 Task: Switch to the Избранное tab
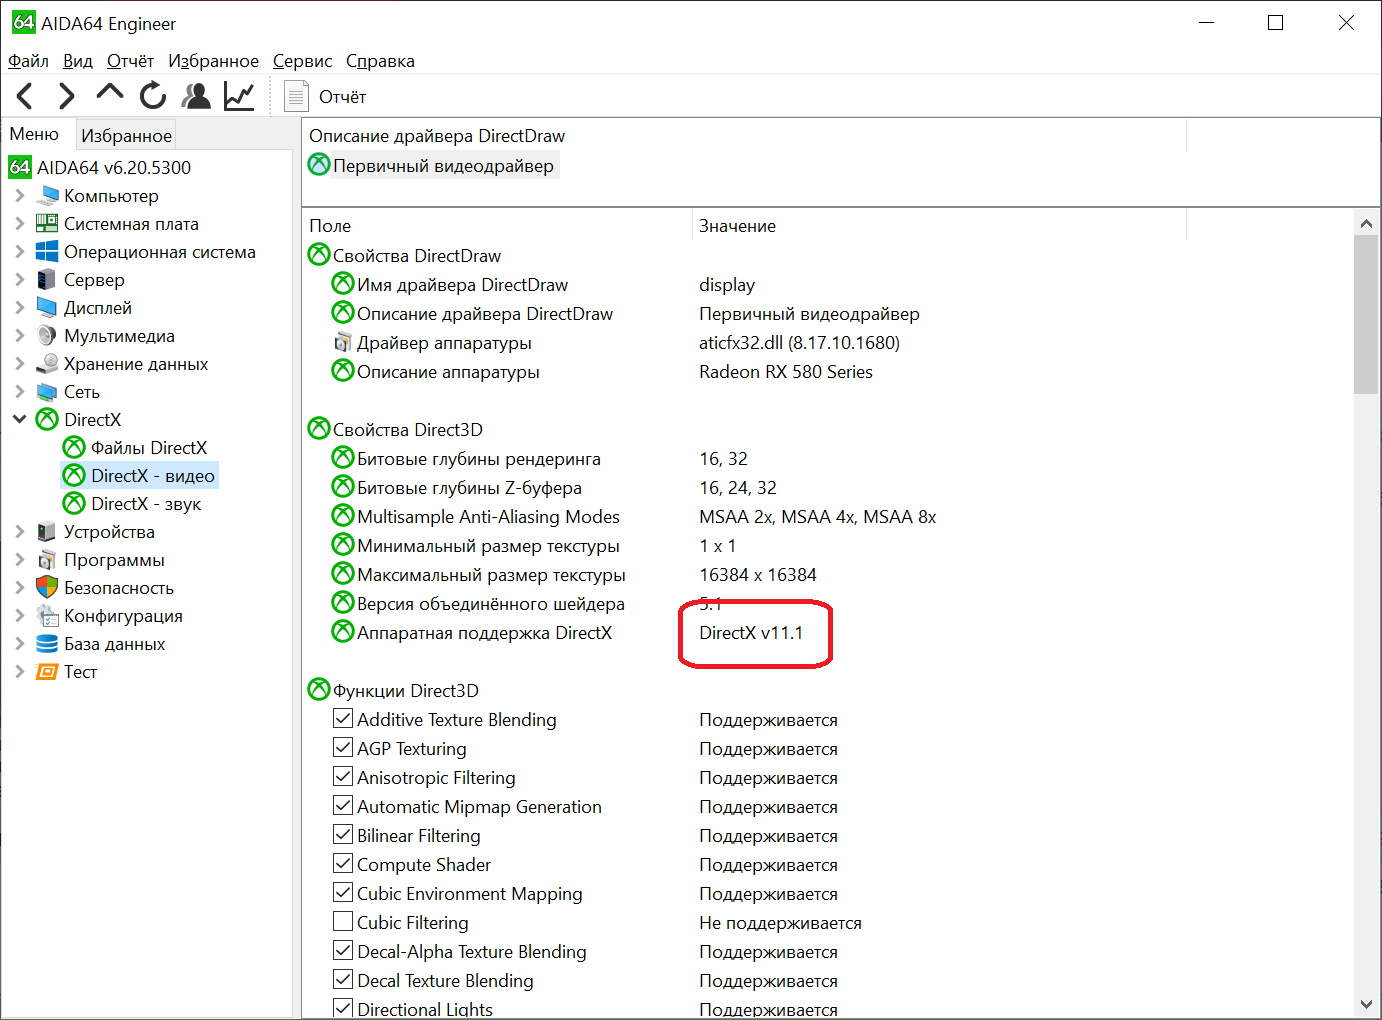[x=126, y=135]
